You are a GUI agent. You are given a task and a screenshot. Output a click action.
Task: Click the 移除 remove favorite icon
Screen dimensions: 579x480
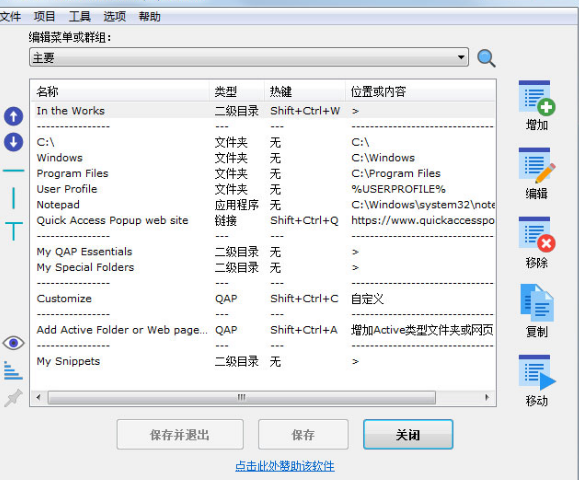pyautogui.click(x=537, y=234)
